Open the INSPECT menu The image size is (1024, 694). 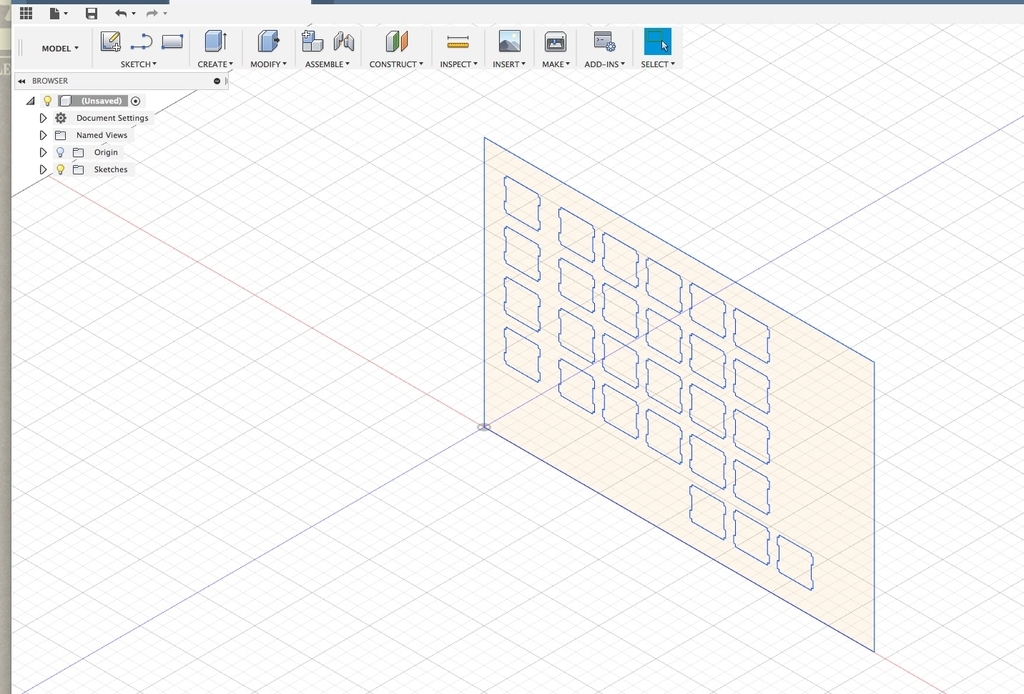point(458,64)
